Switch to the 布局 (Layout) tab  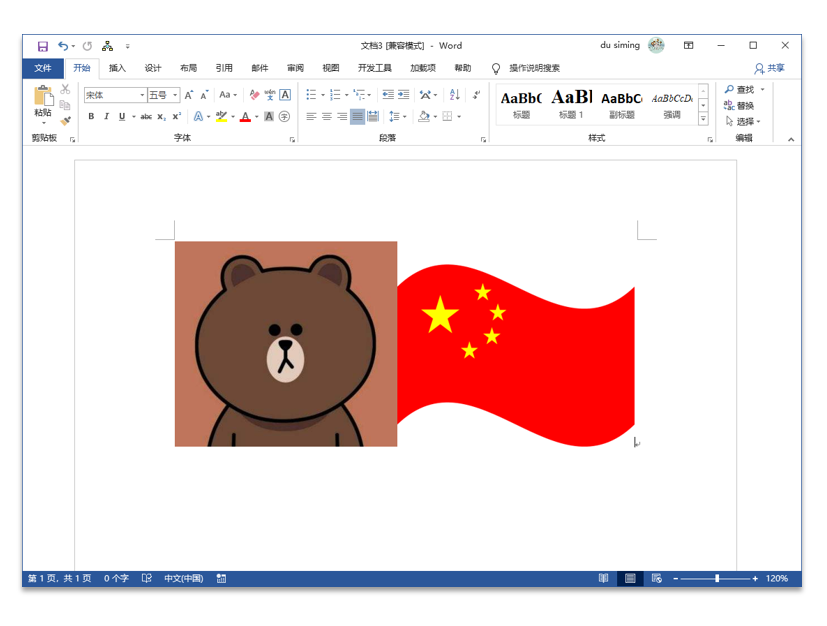188,68
